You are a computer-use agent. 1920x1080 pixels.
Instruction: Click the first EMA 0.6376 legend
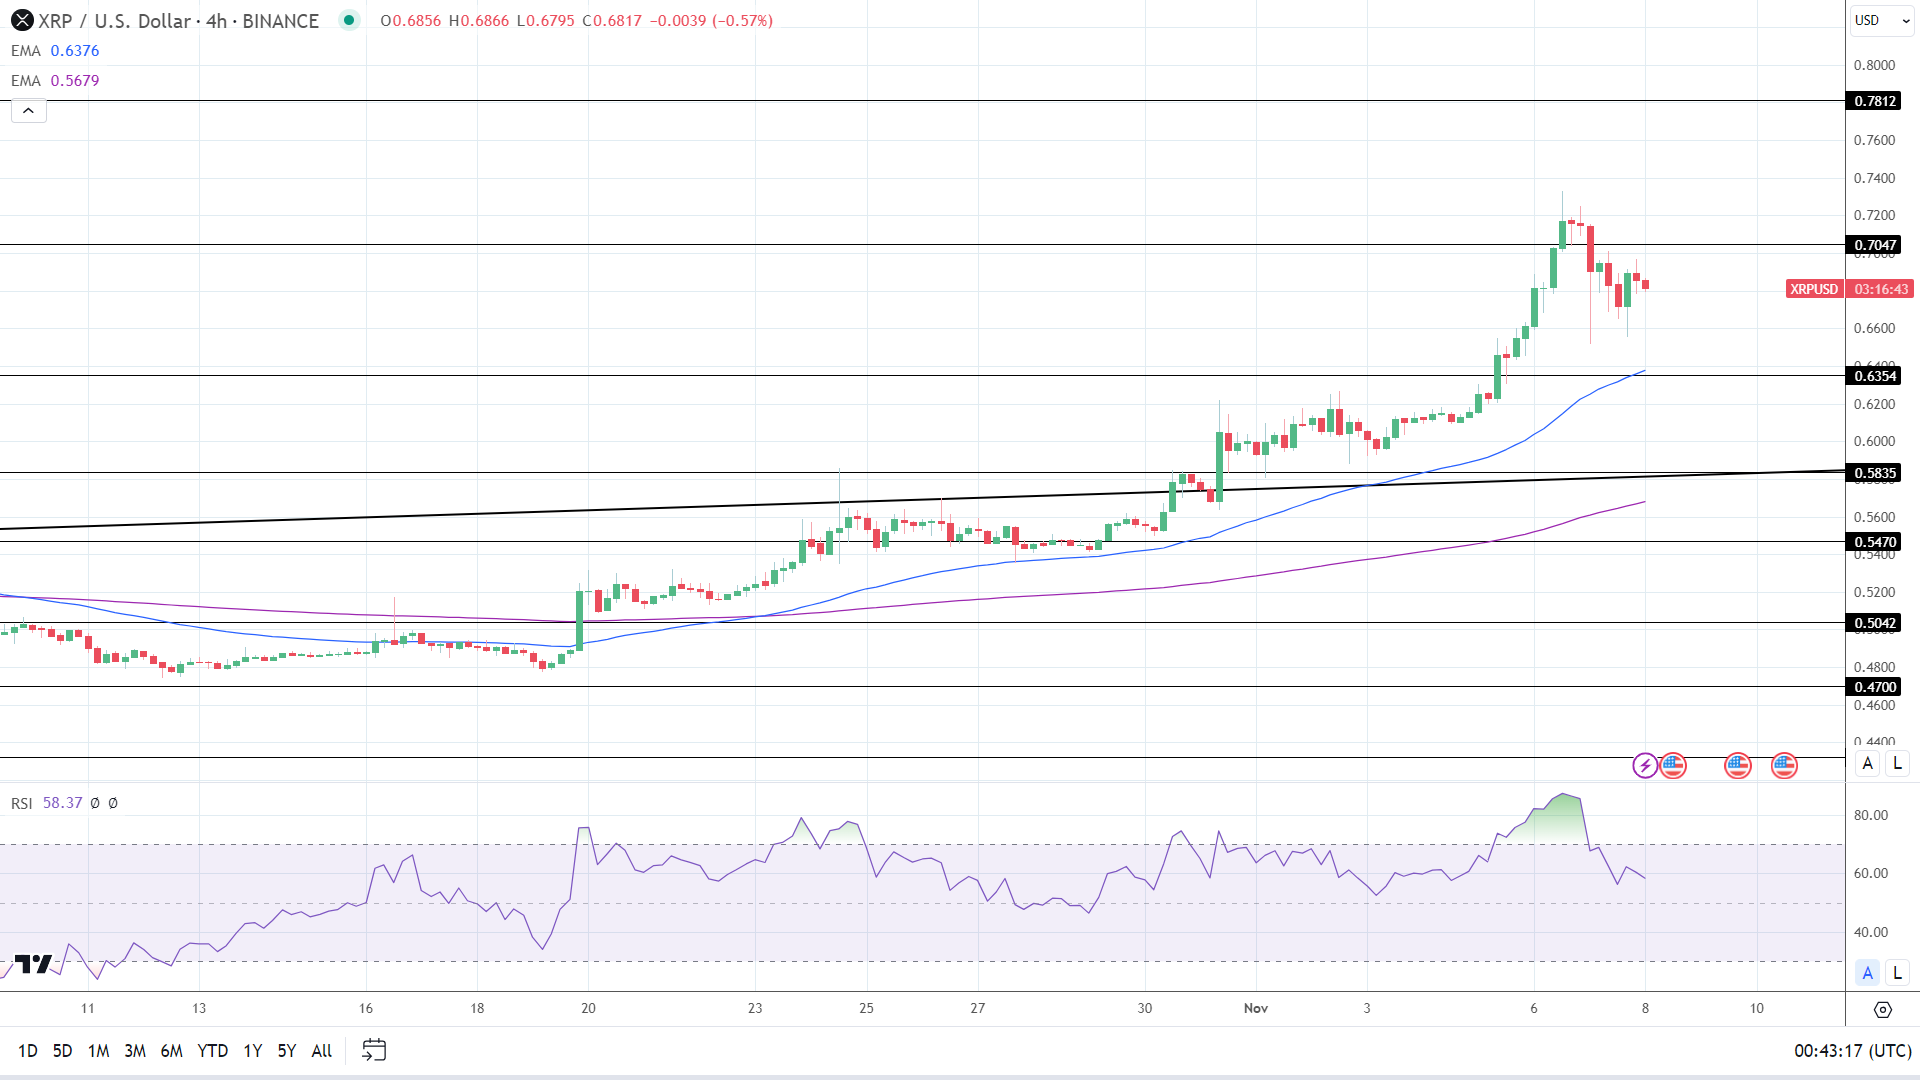click(x=55, y=51)
